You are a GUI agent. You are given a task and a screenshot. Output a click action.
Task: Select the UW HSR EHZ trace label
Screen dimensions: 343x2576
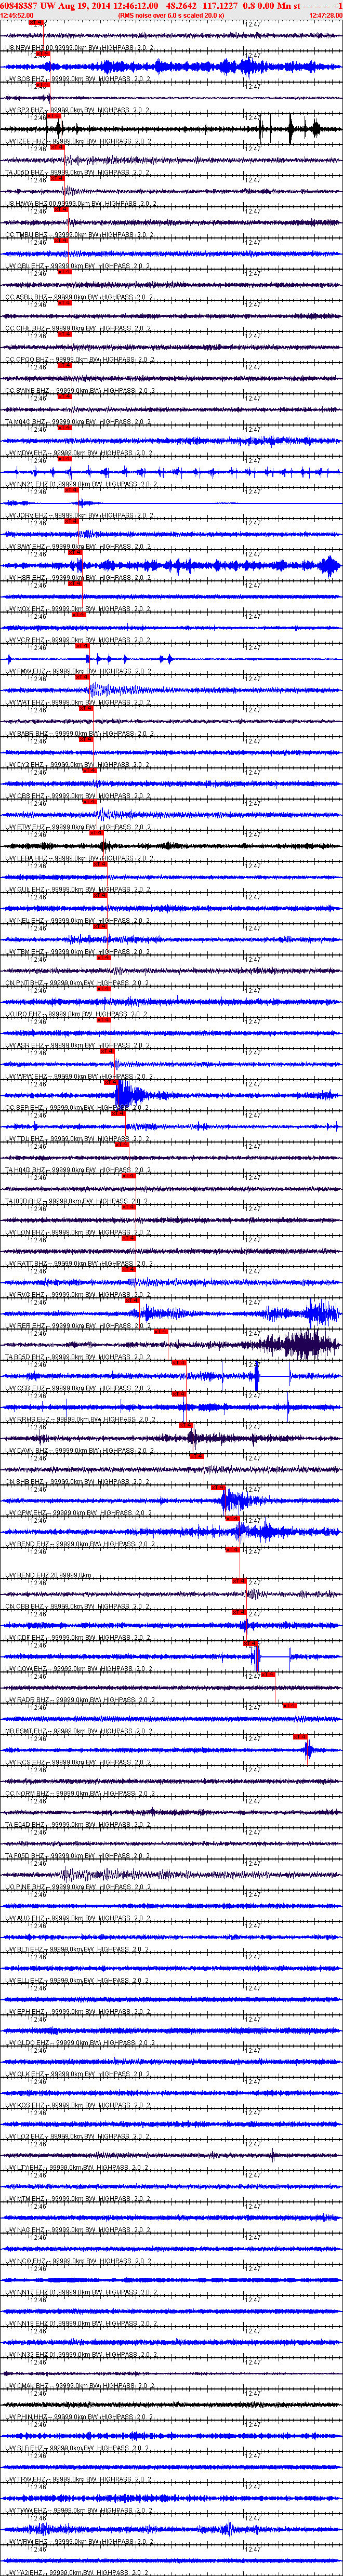click(78, 578)
